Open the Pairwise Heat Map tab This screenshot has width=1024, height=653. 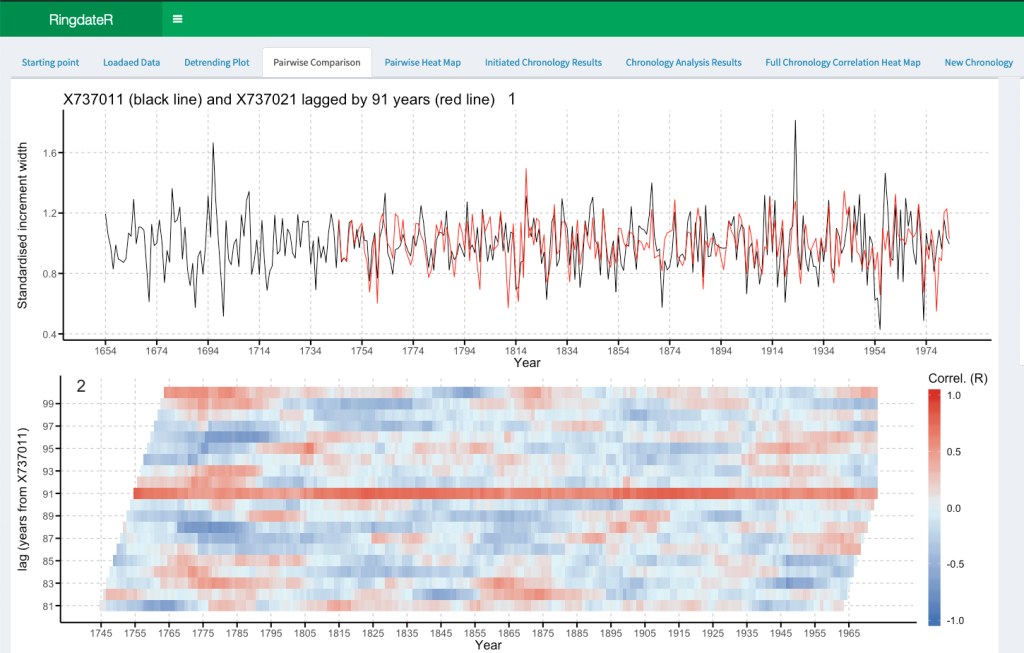422,62
